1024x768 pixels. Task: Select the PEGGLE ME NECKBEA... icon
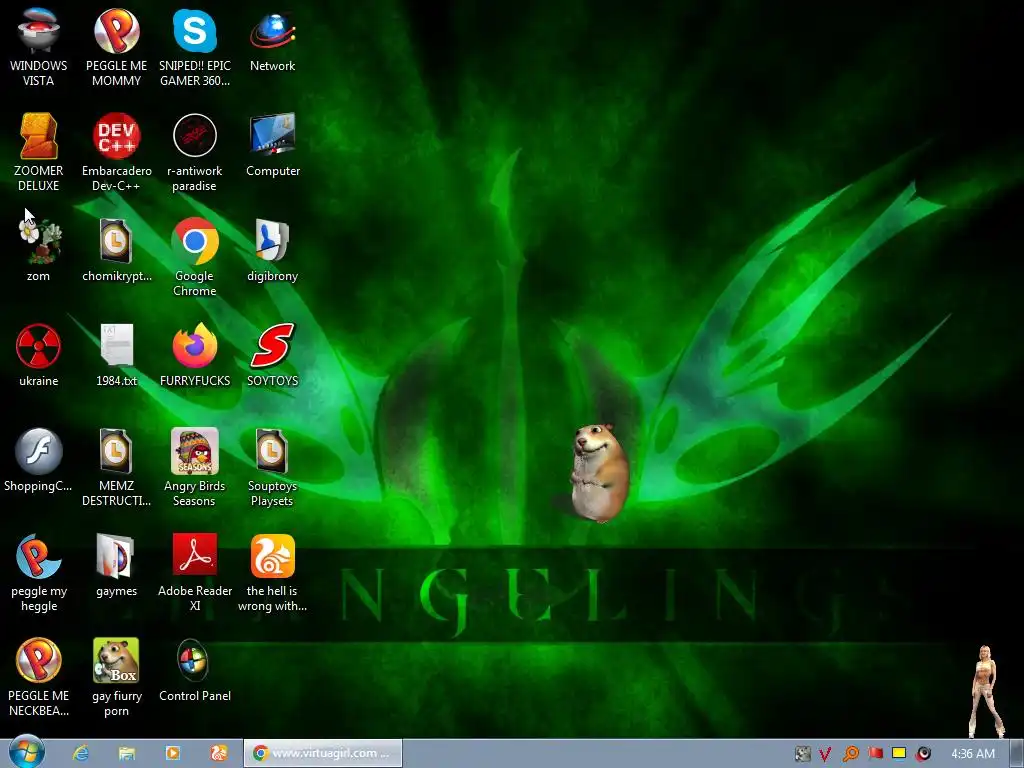click(x=39, y=677)
